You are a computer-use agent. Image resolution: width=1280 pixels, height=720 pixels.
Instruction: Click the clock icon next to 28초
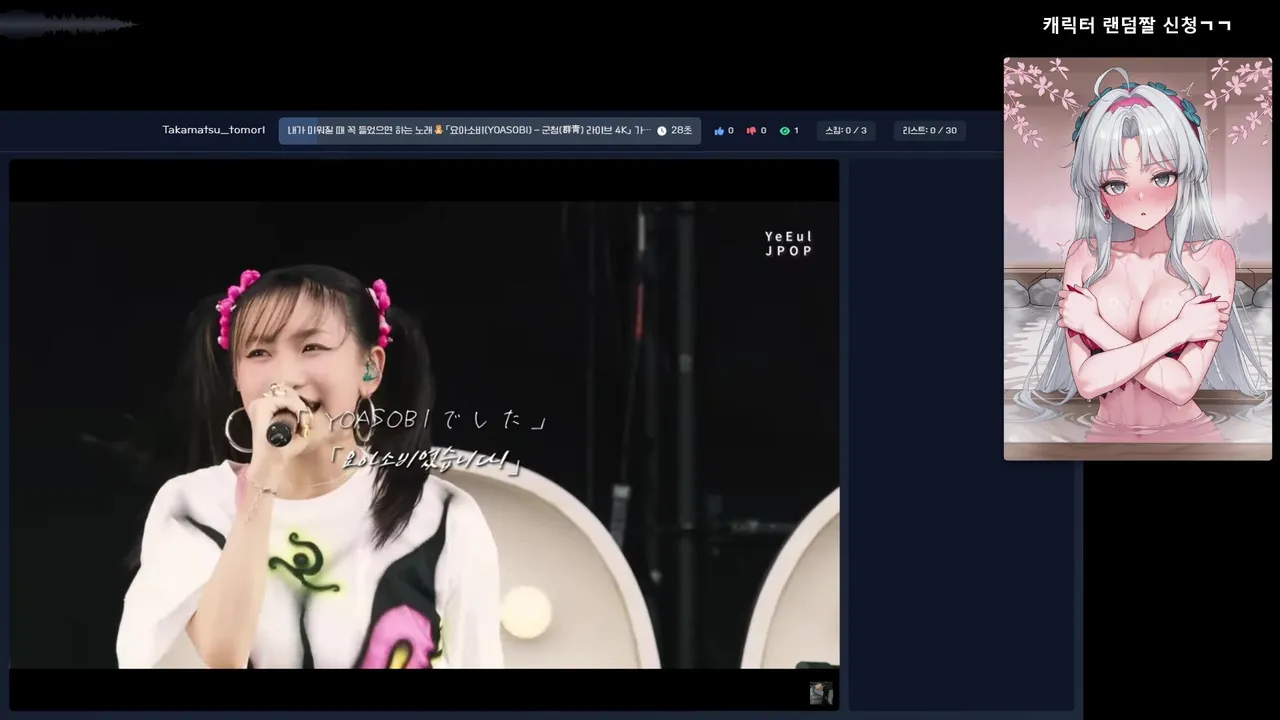662,131
